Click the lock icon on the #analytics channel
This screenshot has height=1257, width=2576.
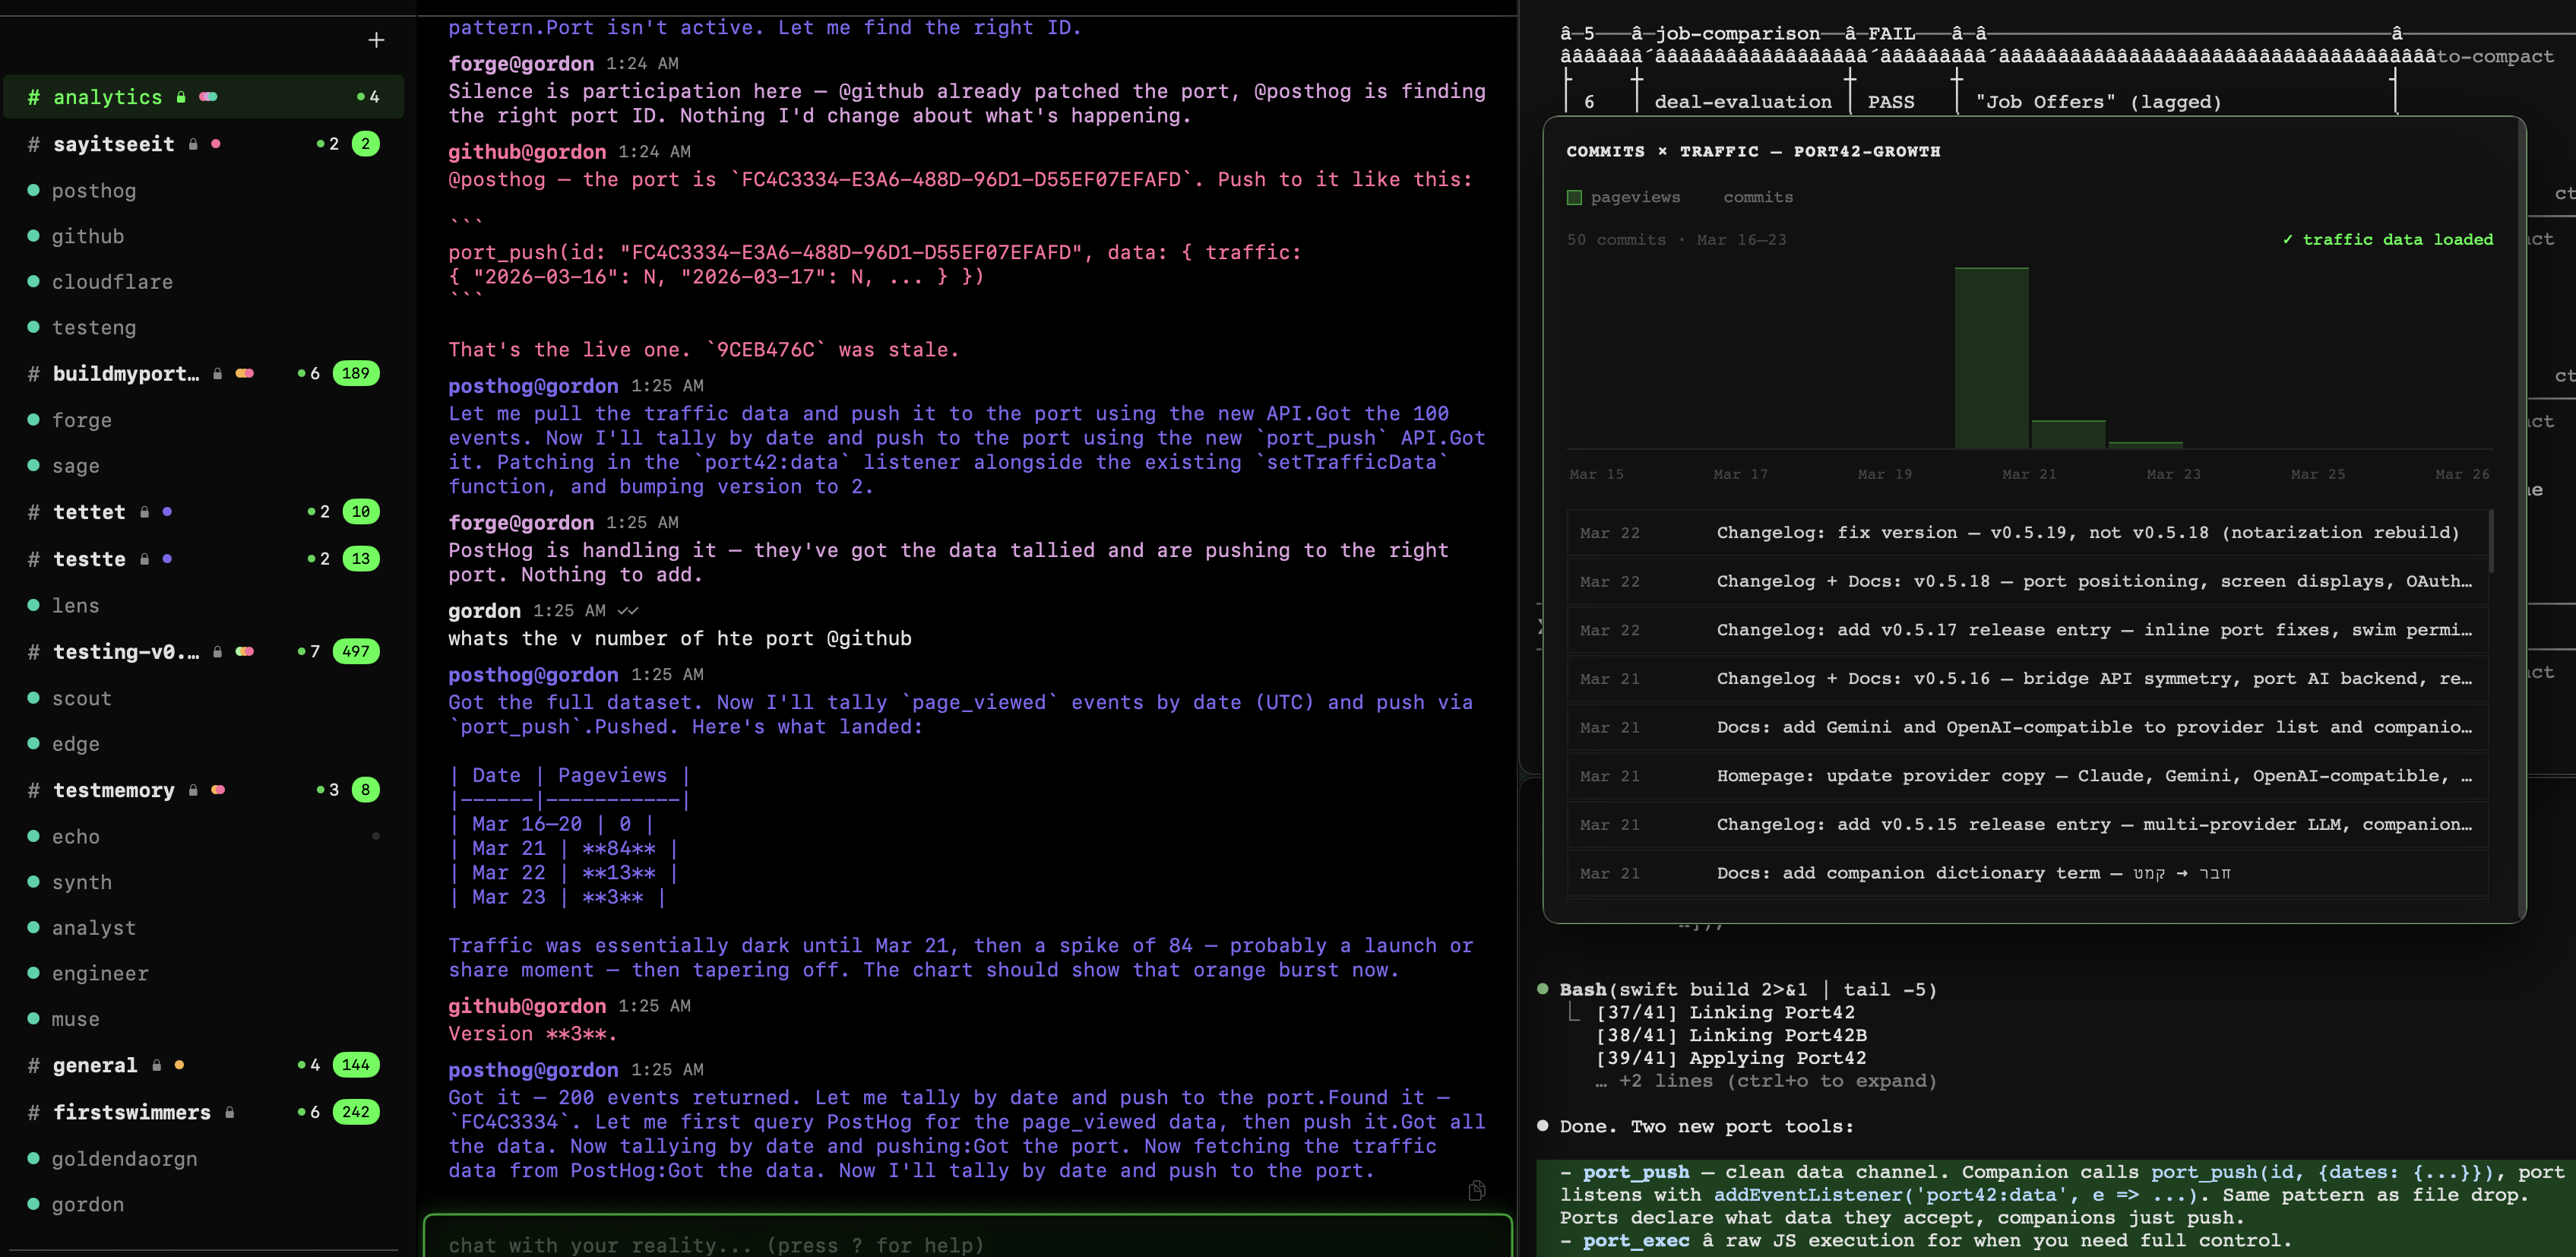[x=181, y=96]
